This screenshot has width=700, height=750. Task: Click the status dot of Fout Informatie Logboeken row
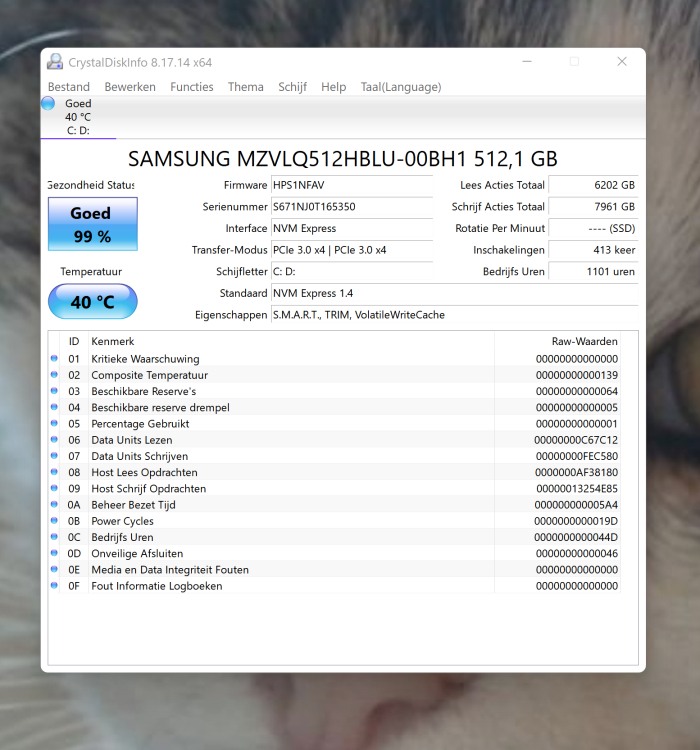54,585
